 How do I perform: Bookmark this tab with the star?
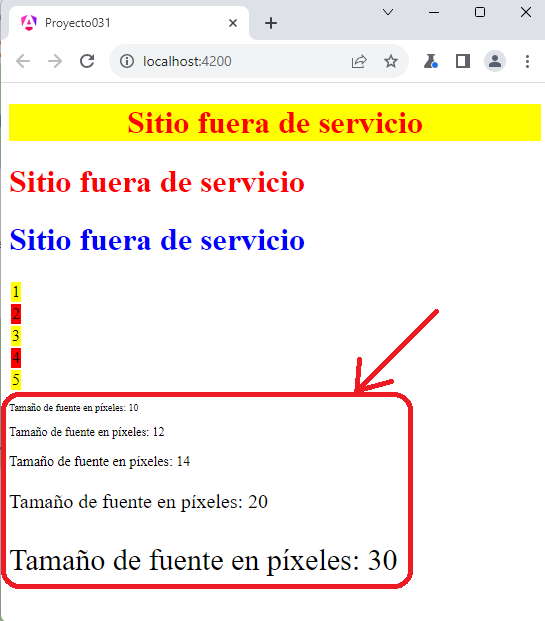pyautogui.click(x=391, y=61)
